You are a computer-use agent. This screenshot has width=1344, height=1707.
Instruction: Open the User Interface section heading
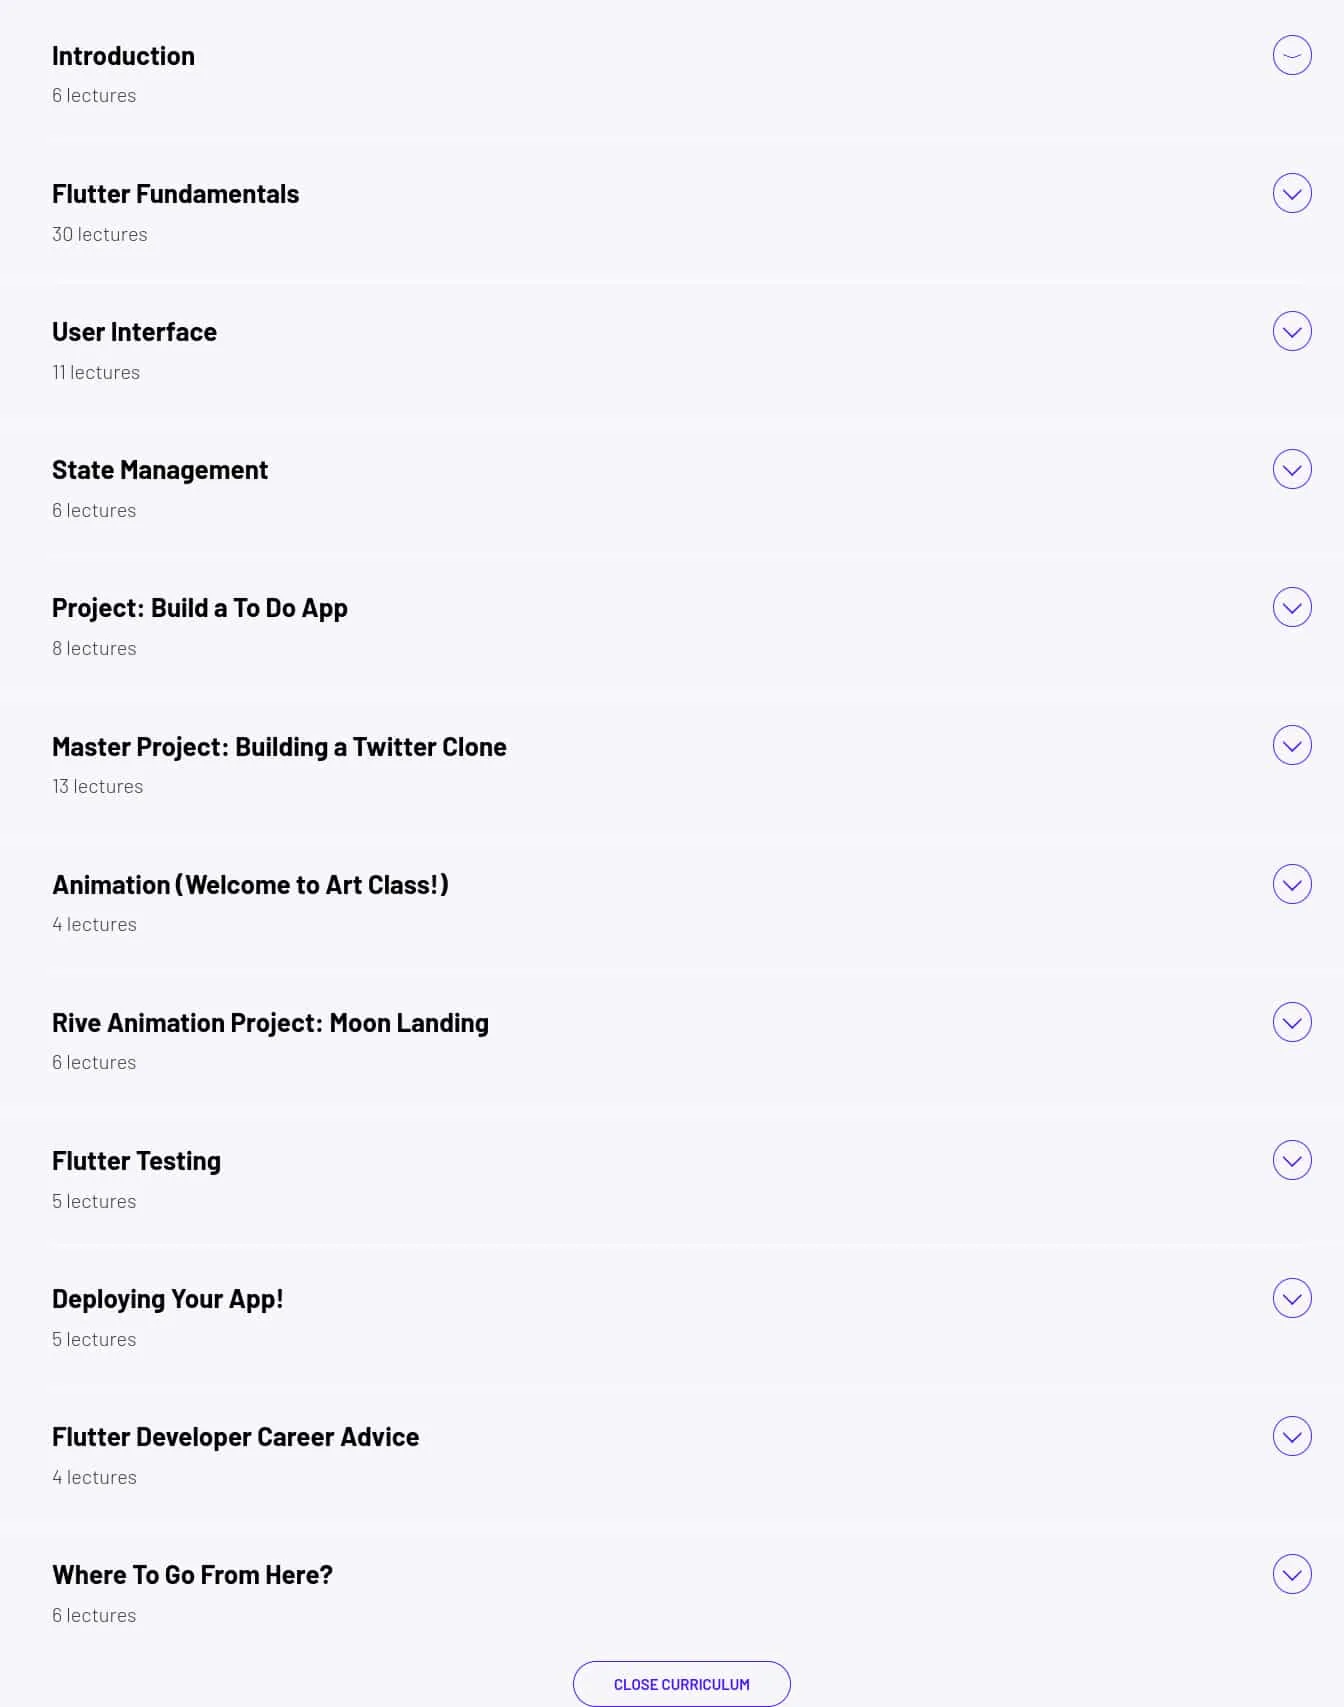[x=134, y=332]
